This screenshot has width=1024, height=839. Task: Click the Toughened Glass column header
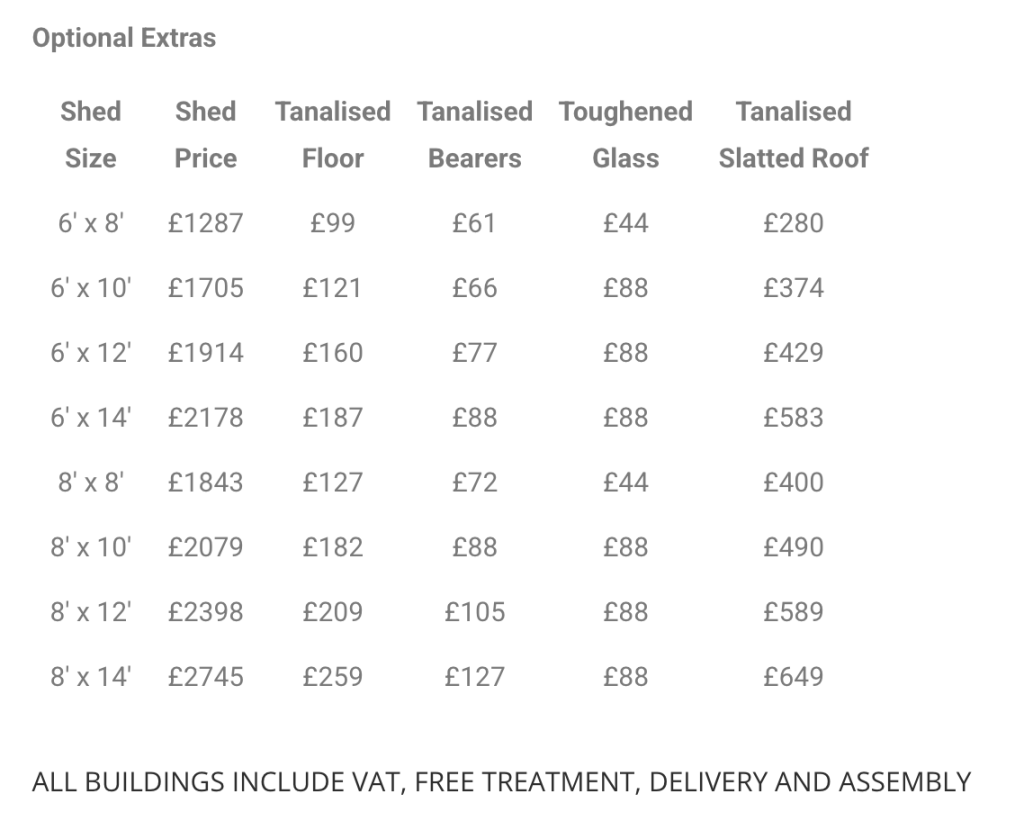tap(626, 135)
